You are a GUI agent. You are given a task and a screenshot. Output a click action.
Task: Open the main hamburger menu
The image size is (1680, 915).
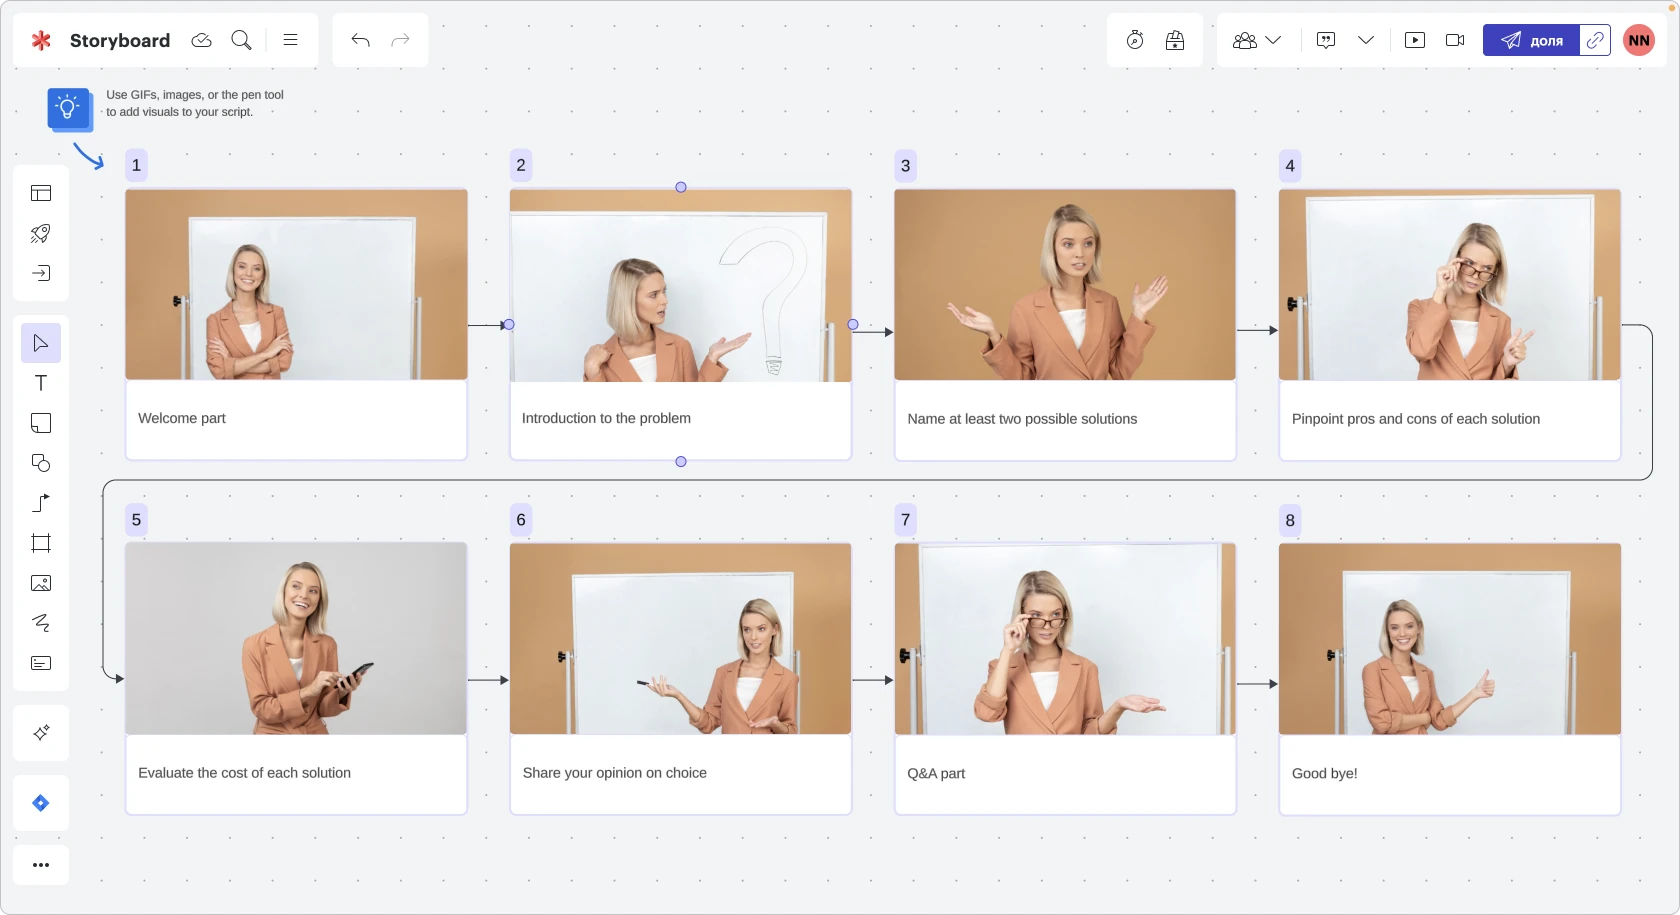[291, 40]
